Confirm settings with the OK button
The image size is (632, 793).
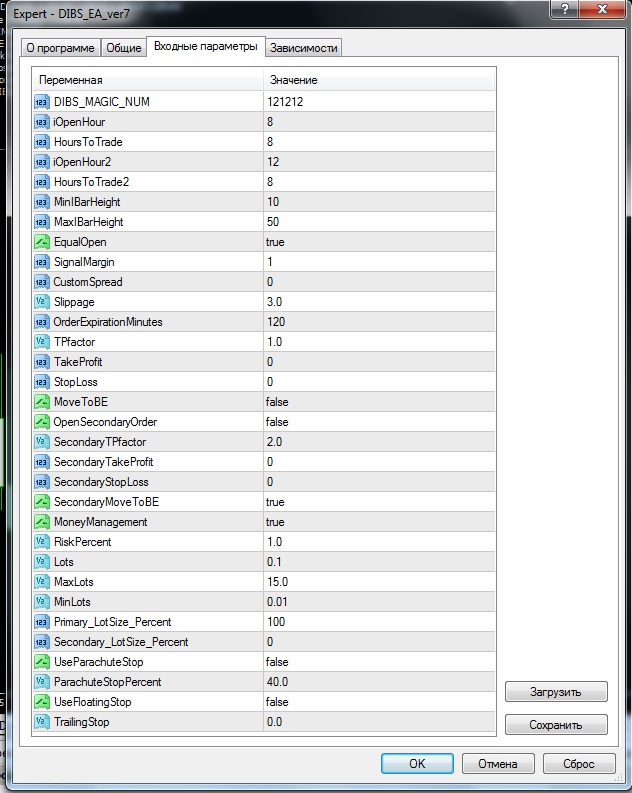click(x=417, y=764)
